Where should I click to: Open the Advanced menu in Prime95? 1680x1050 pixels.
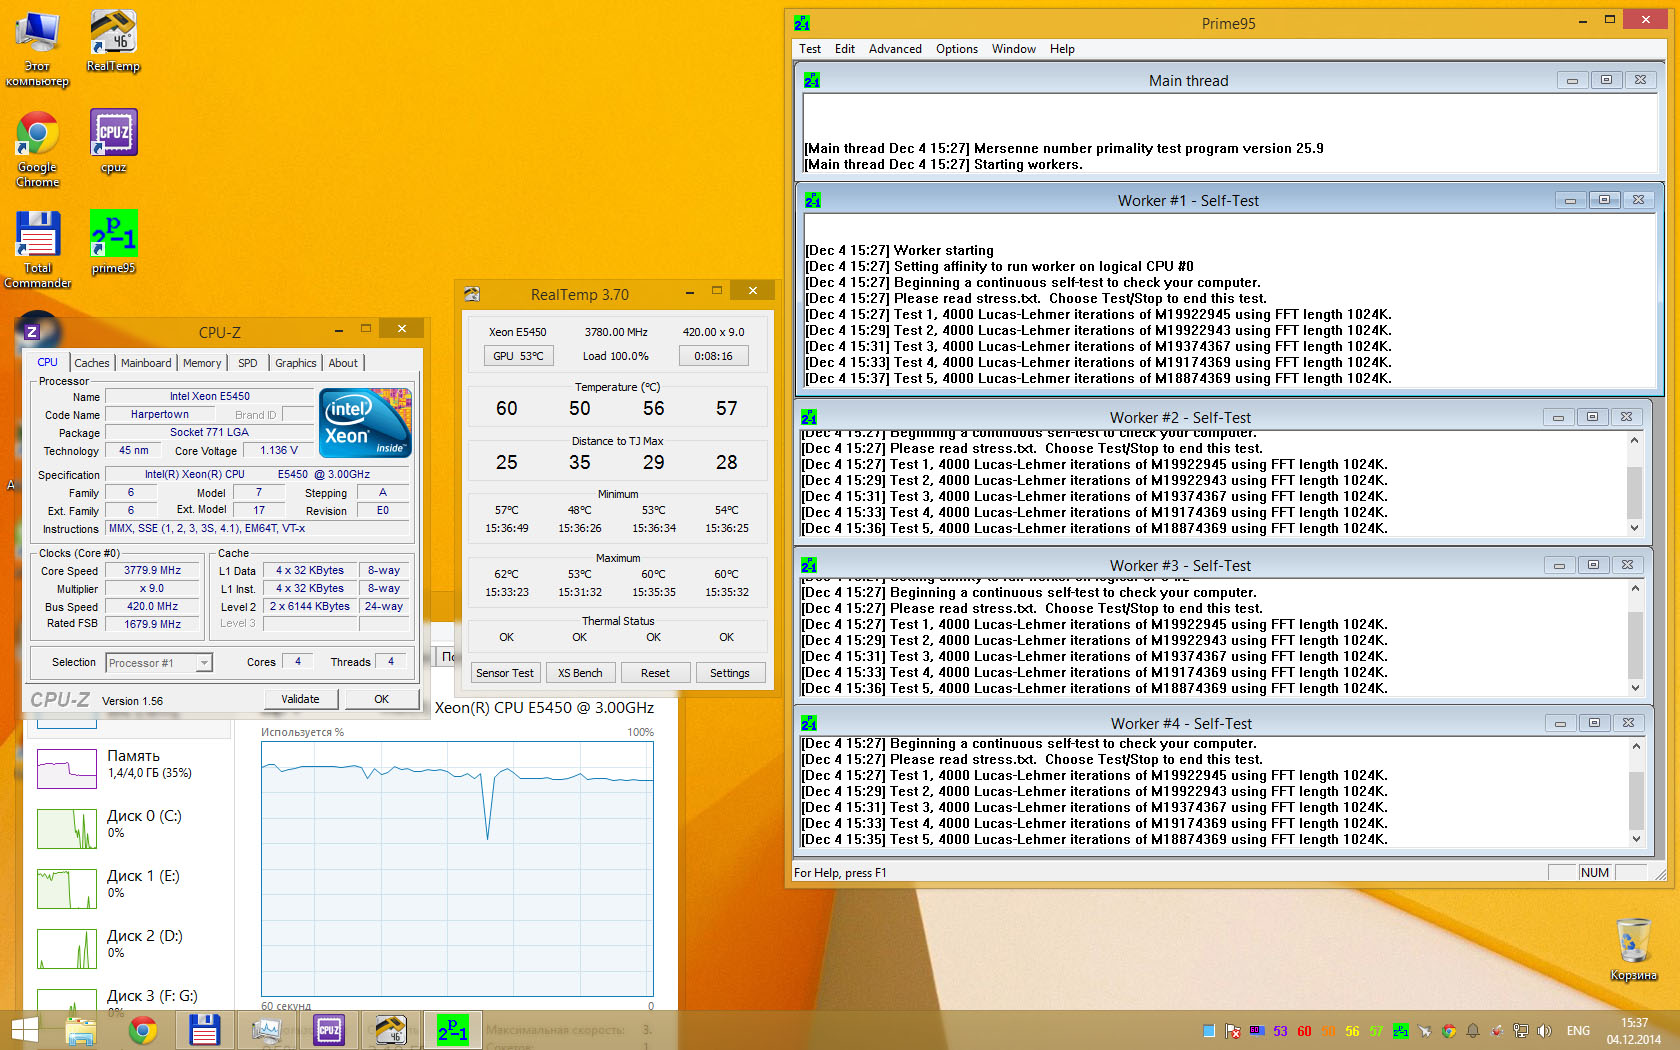tap(895, 49)
